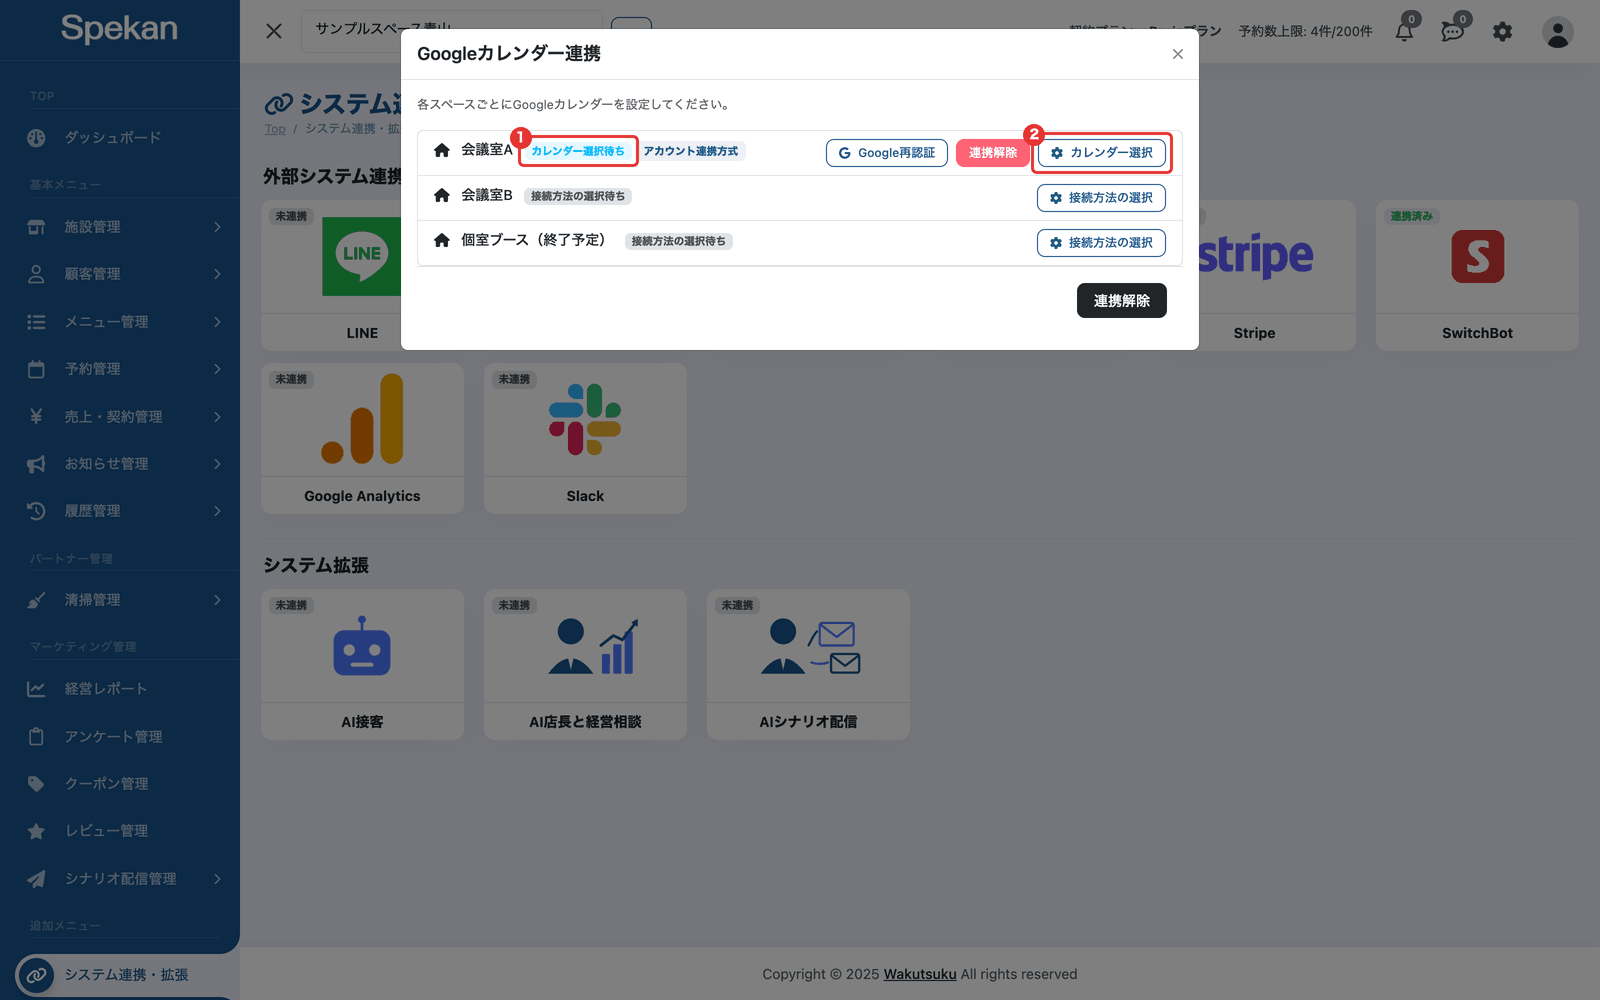Screen dimensions: 1600x1000
Task: Click the notification bell icon
Action: 1404,32
